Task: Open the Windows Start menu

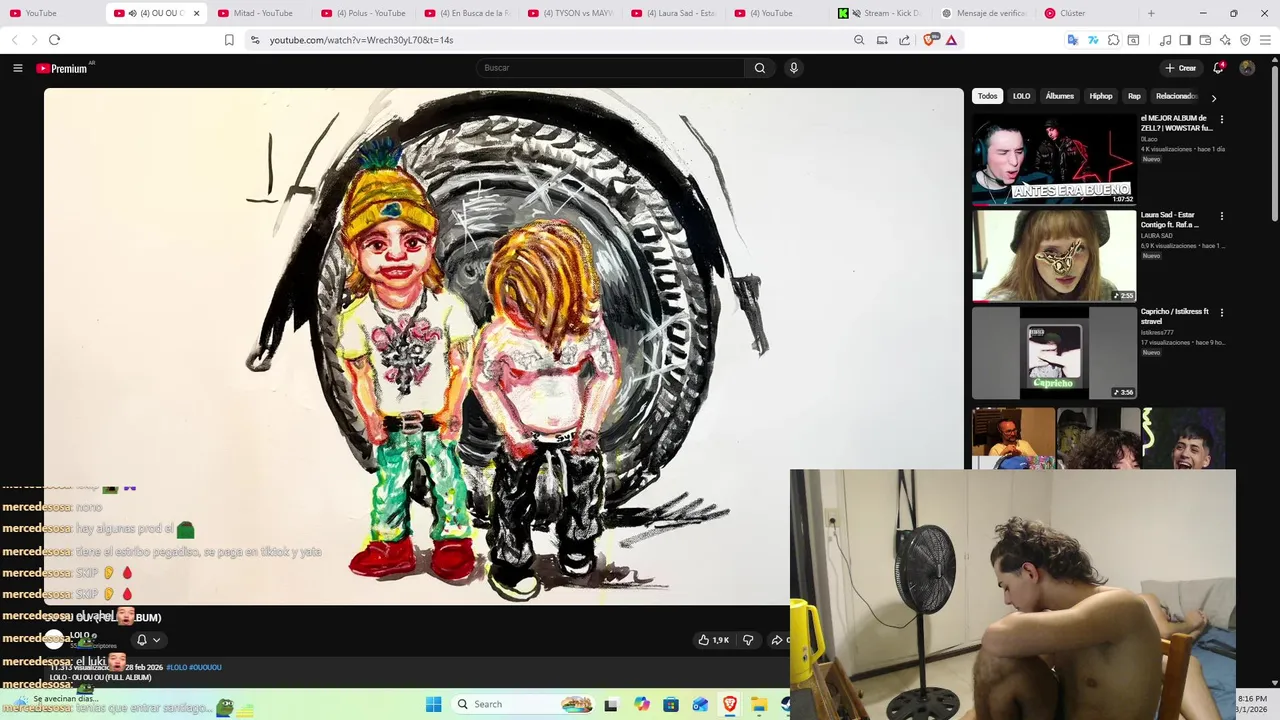Action: click(433, 704)
